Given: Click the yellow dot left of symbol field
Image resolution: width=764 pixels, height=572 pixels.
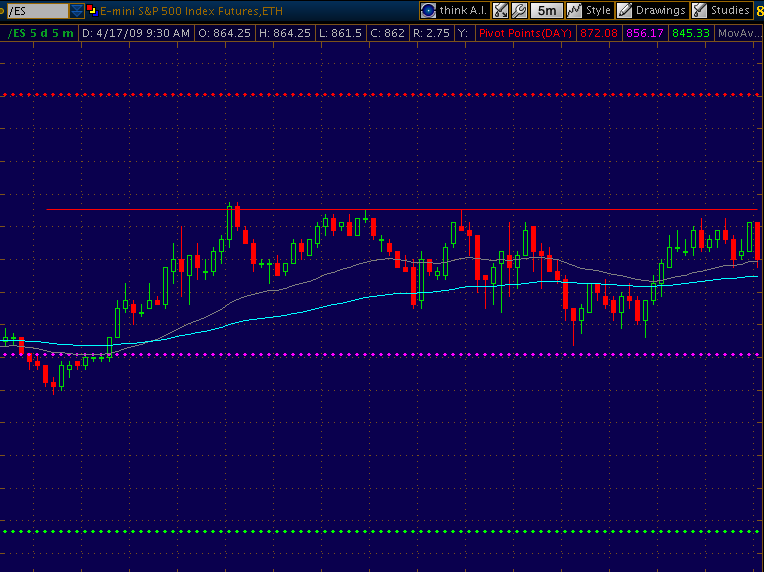Looking at the screenshot, I should (x=3, y=10).
